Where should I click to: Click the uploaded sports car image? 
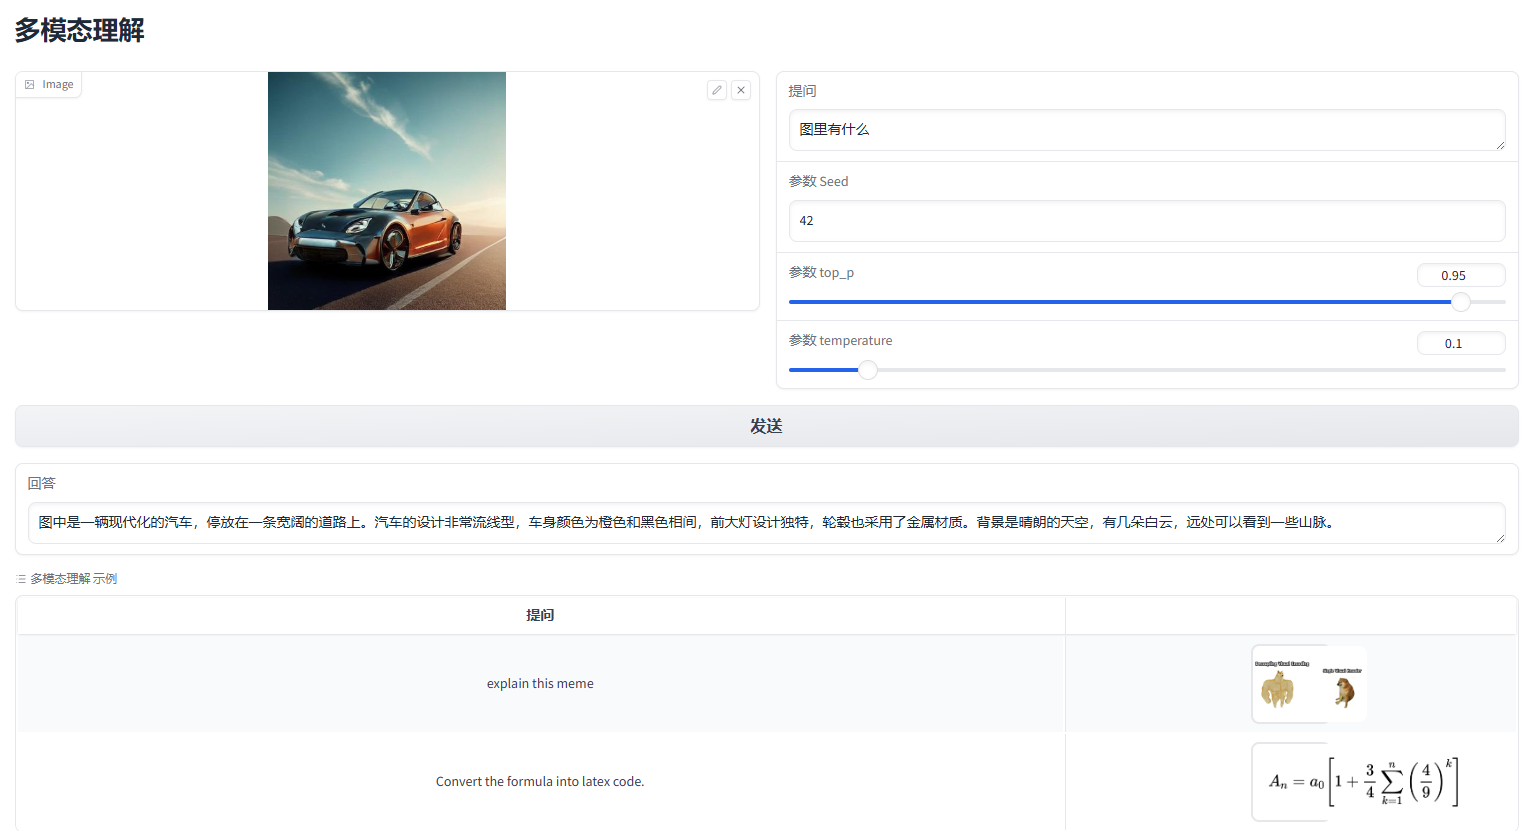(387, 191)
